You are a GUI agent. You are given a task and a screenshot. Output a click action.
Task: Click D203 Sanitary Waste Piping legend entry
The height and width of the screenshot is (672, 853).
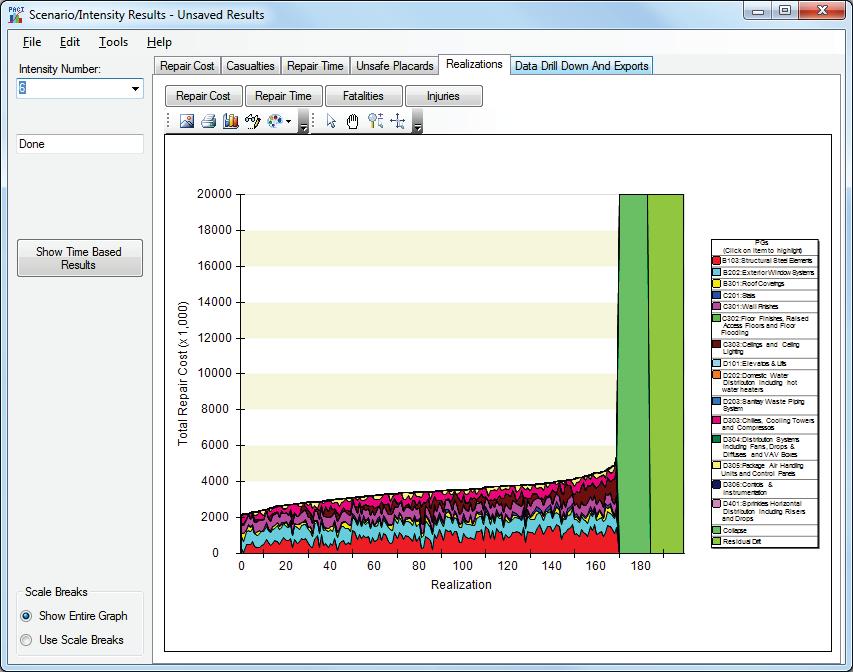tap(764, 405)
